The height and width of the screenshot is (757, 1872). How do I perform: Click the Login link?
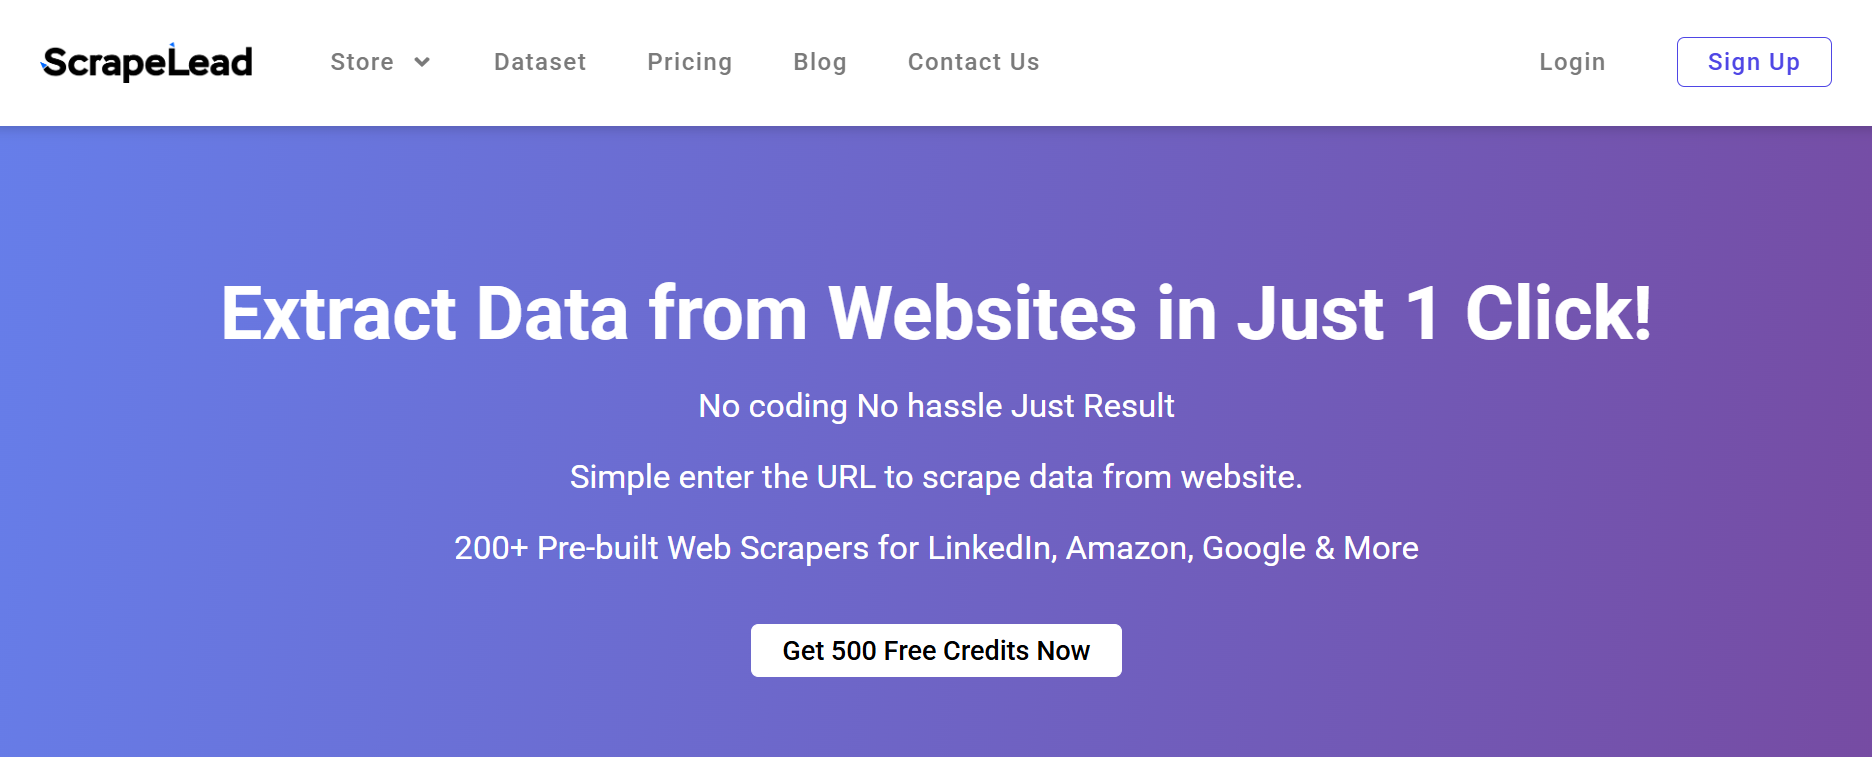click(x=1572, y=62)
